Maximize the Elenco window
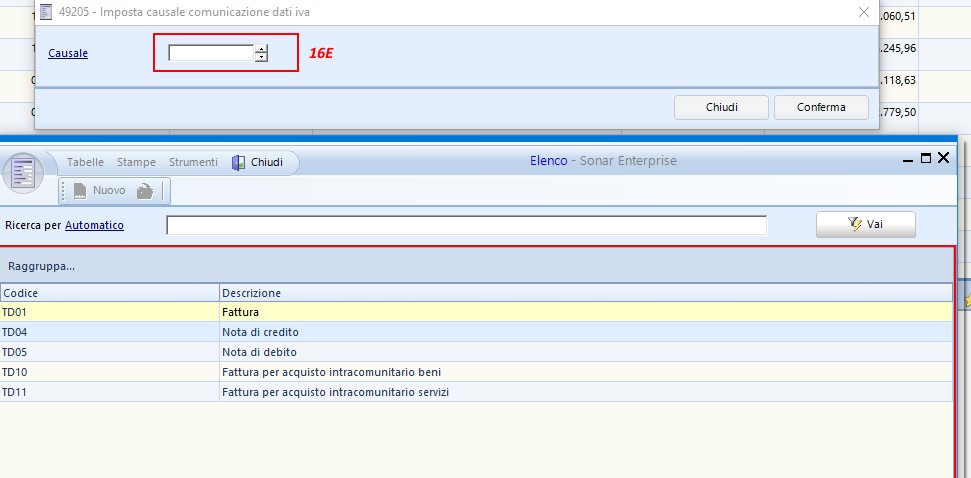The height and width of the screenshot is (478, 971). [925, 158]
